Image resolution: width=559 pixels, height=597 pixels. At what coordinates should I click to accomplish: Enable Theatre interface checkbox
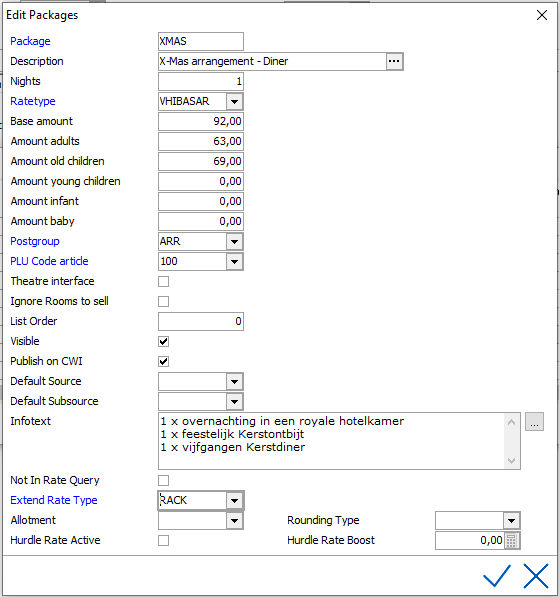(x=164, y=282)
